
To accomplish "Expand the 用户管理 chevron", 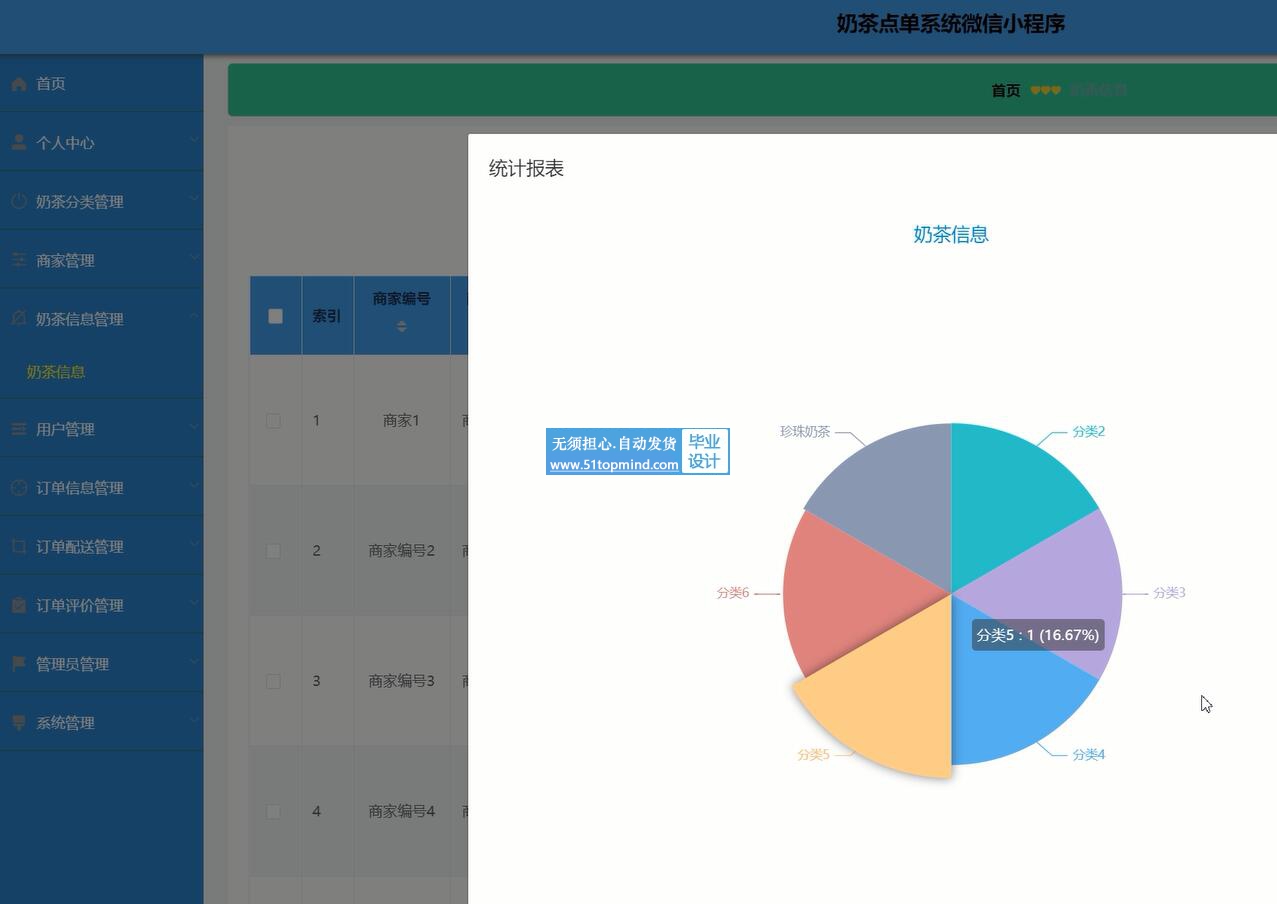I will 194,428.
